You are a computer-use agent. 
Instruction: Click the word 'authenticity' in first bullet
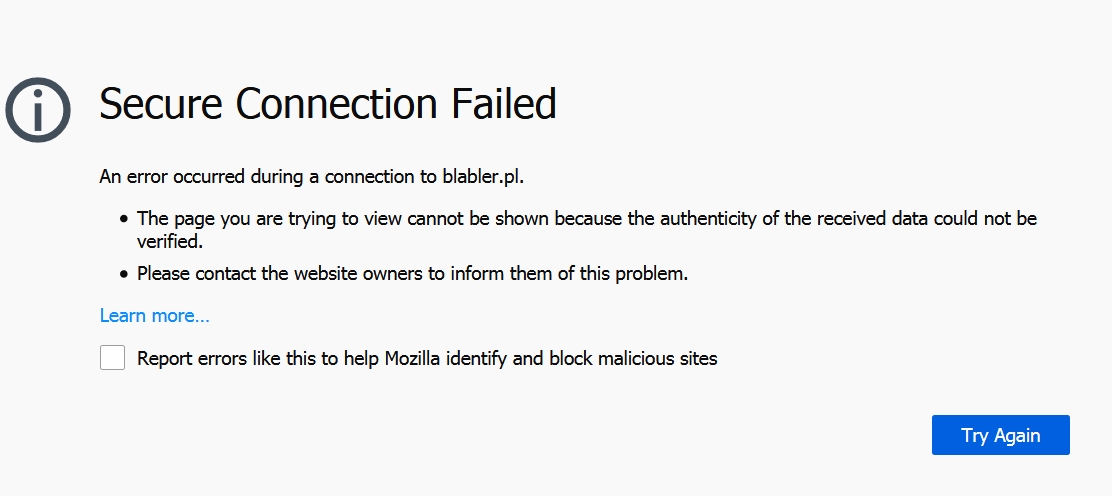[708, 219]
